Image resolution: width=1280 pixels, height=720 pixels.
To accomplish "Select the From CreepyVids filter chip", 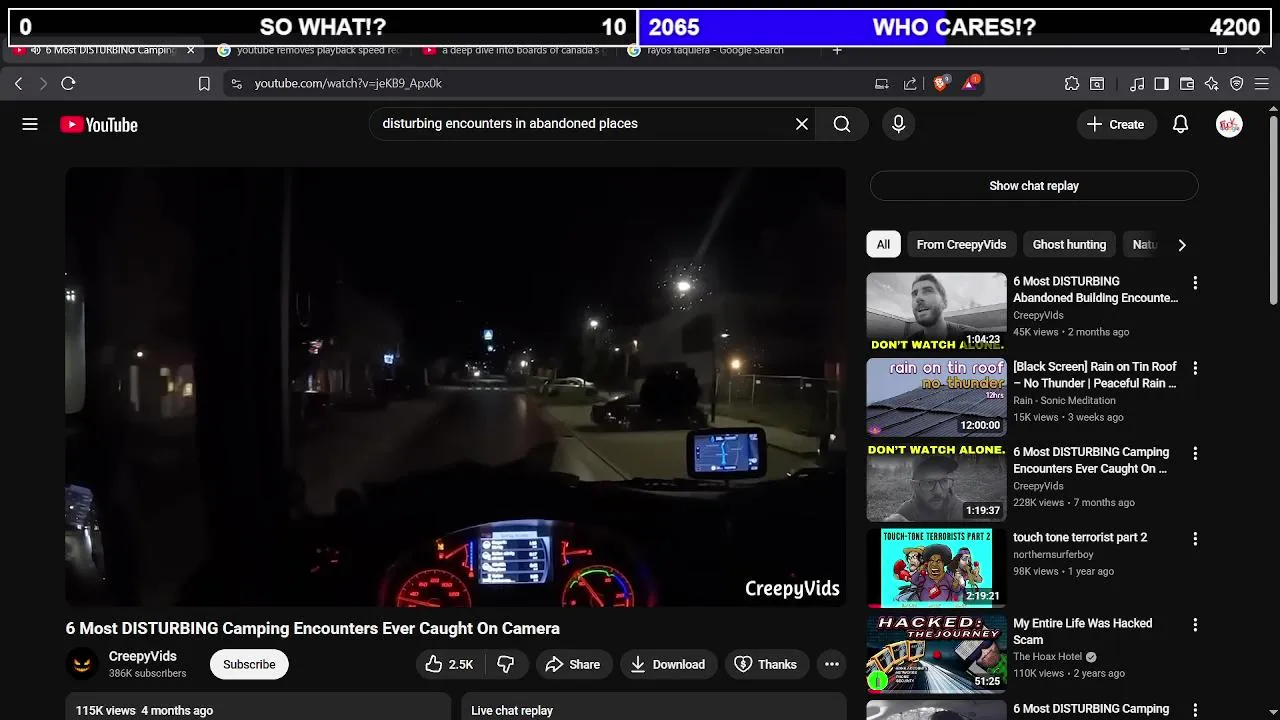I will point(961,245).
